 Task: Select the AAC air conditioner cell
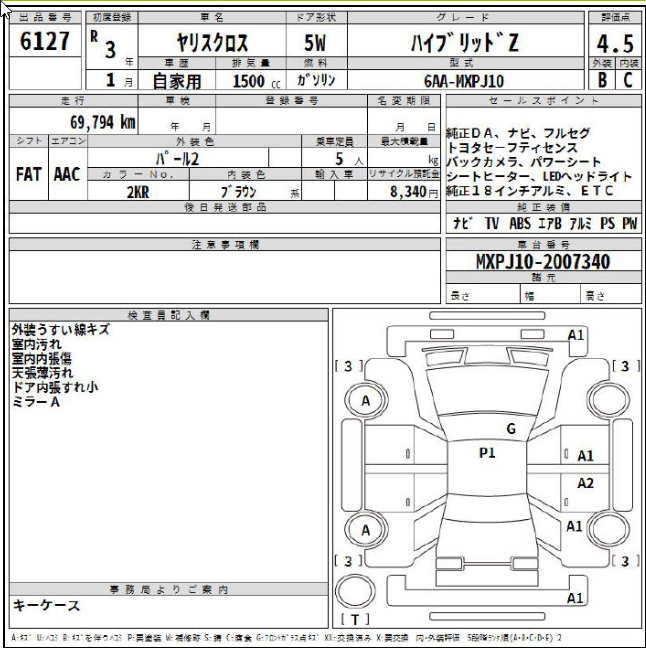67,174
